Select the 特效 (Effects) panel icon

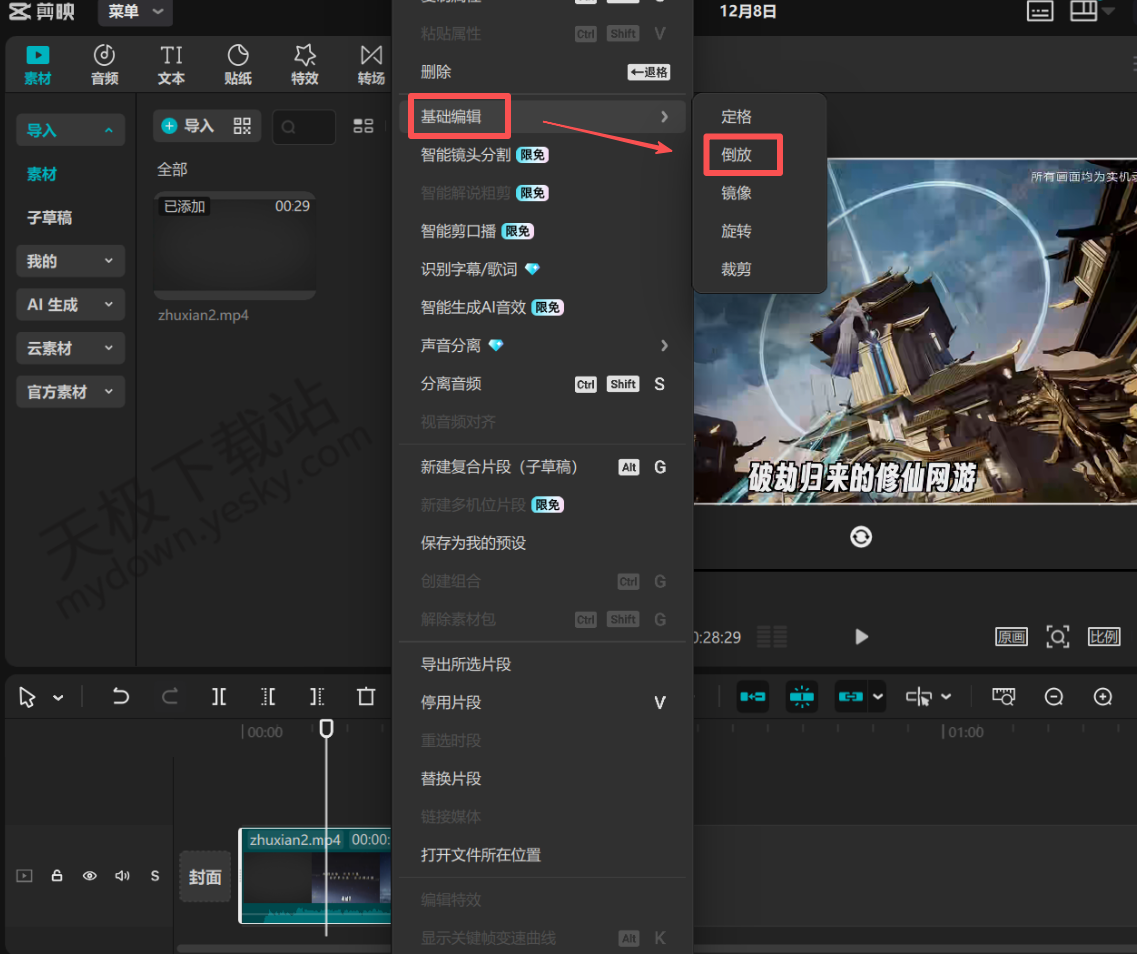coord(304,63)
